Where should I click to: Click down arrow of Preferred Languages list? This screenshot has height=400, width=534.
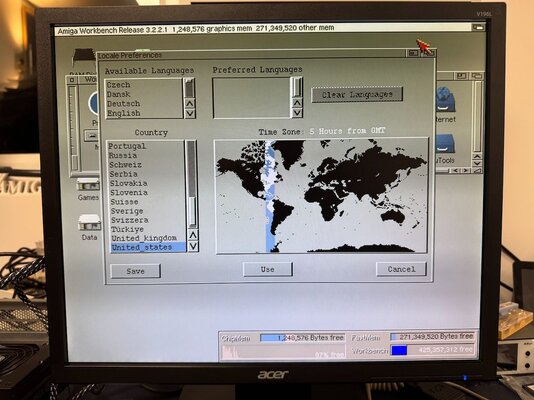point(297,113)
